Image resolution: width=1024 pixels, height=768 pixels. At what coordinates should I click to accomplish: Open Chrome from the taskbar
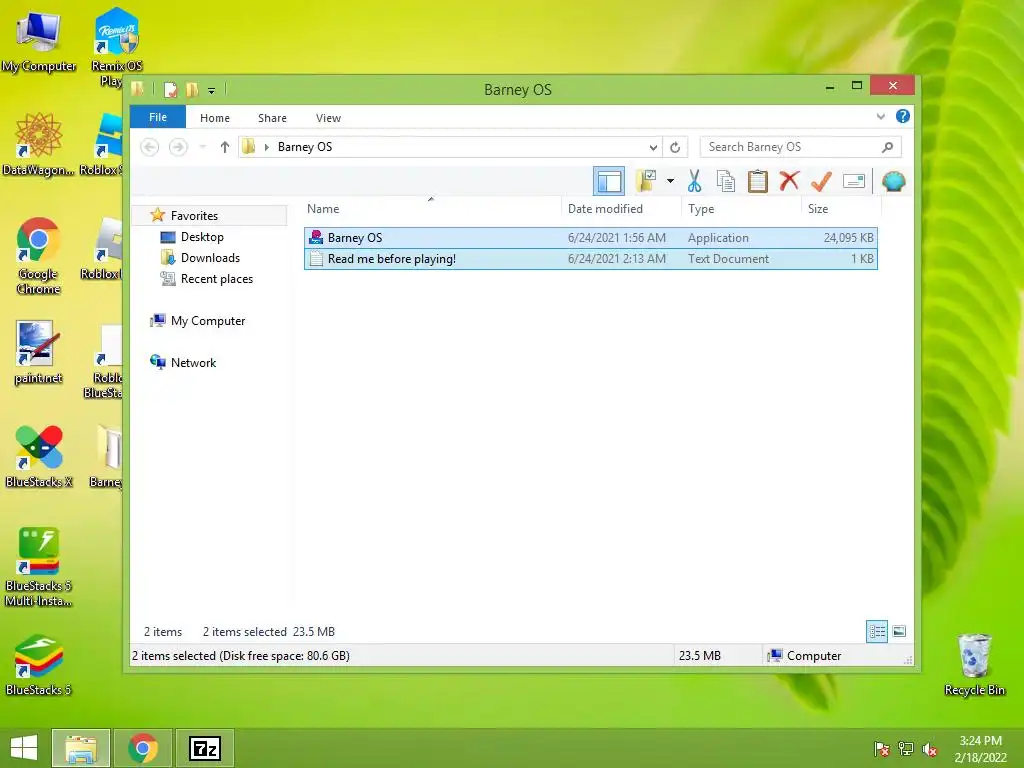143,748
